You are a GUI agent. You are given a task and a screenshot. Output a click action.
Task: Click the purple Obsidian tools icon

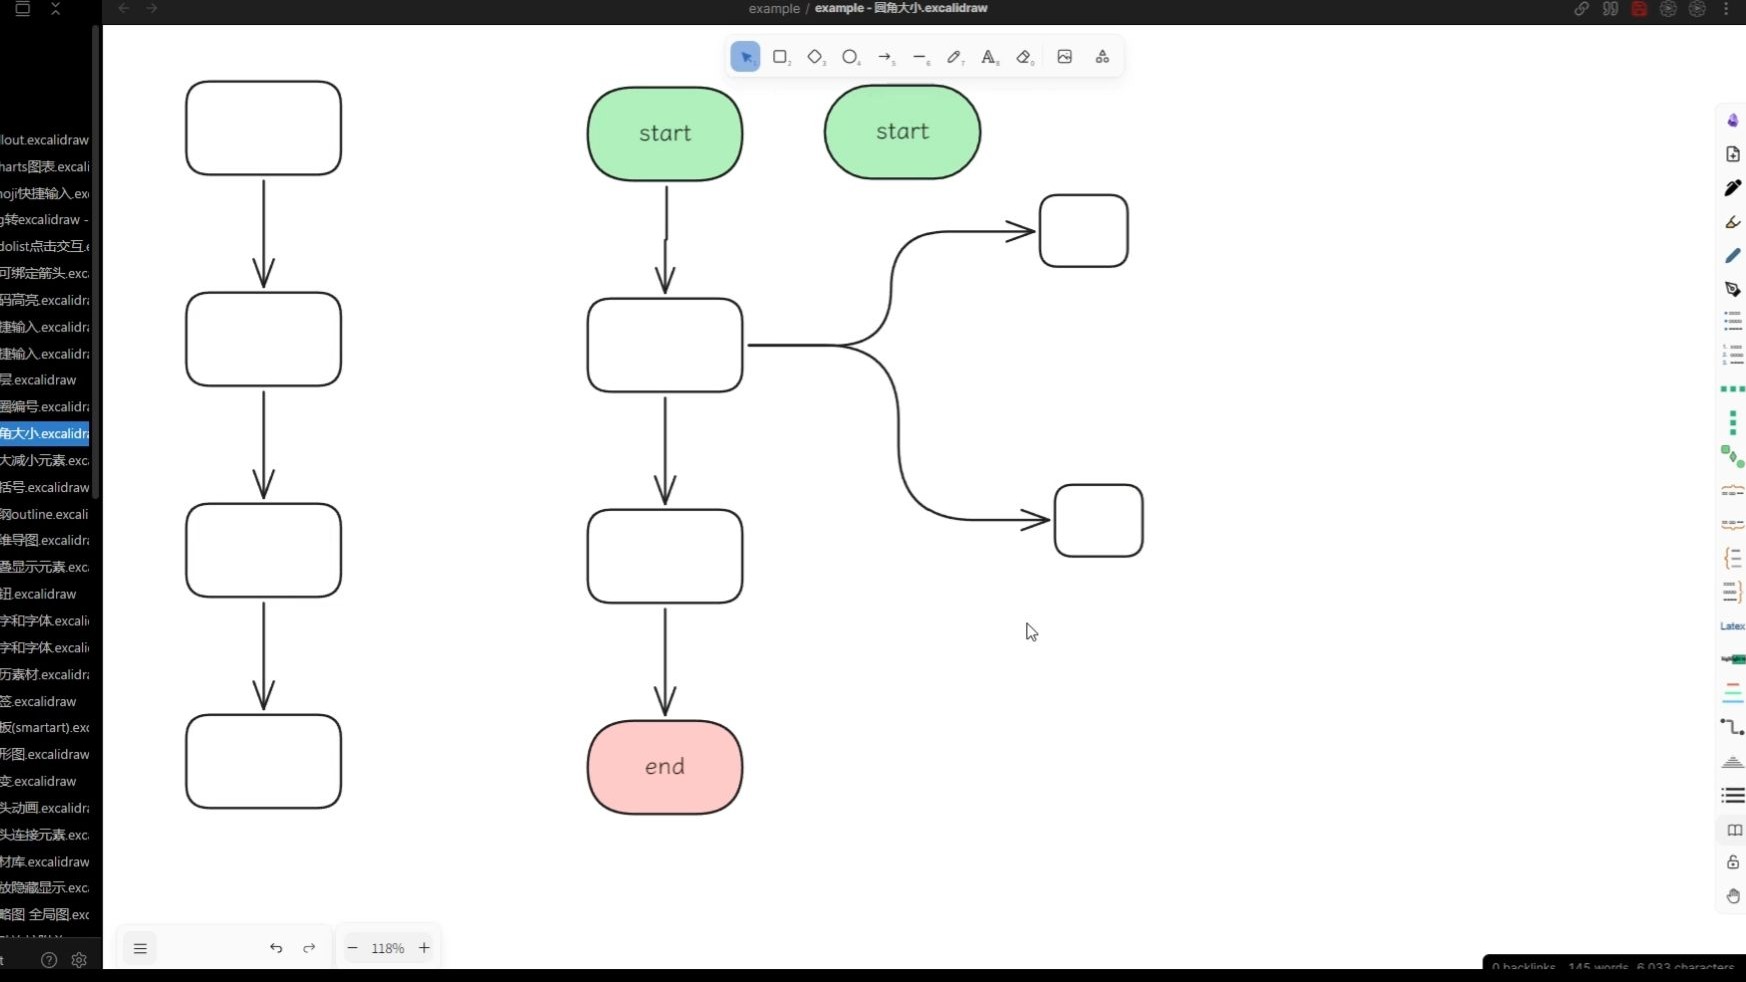pyautogui.click(x=1733, y=120)
